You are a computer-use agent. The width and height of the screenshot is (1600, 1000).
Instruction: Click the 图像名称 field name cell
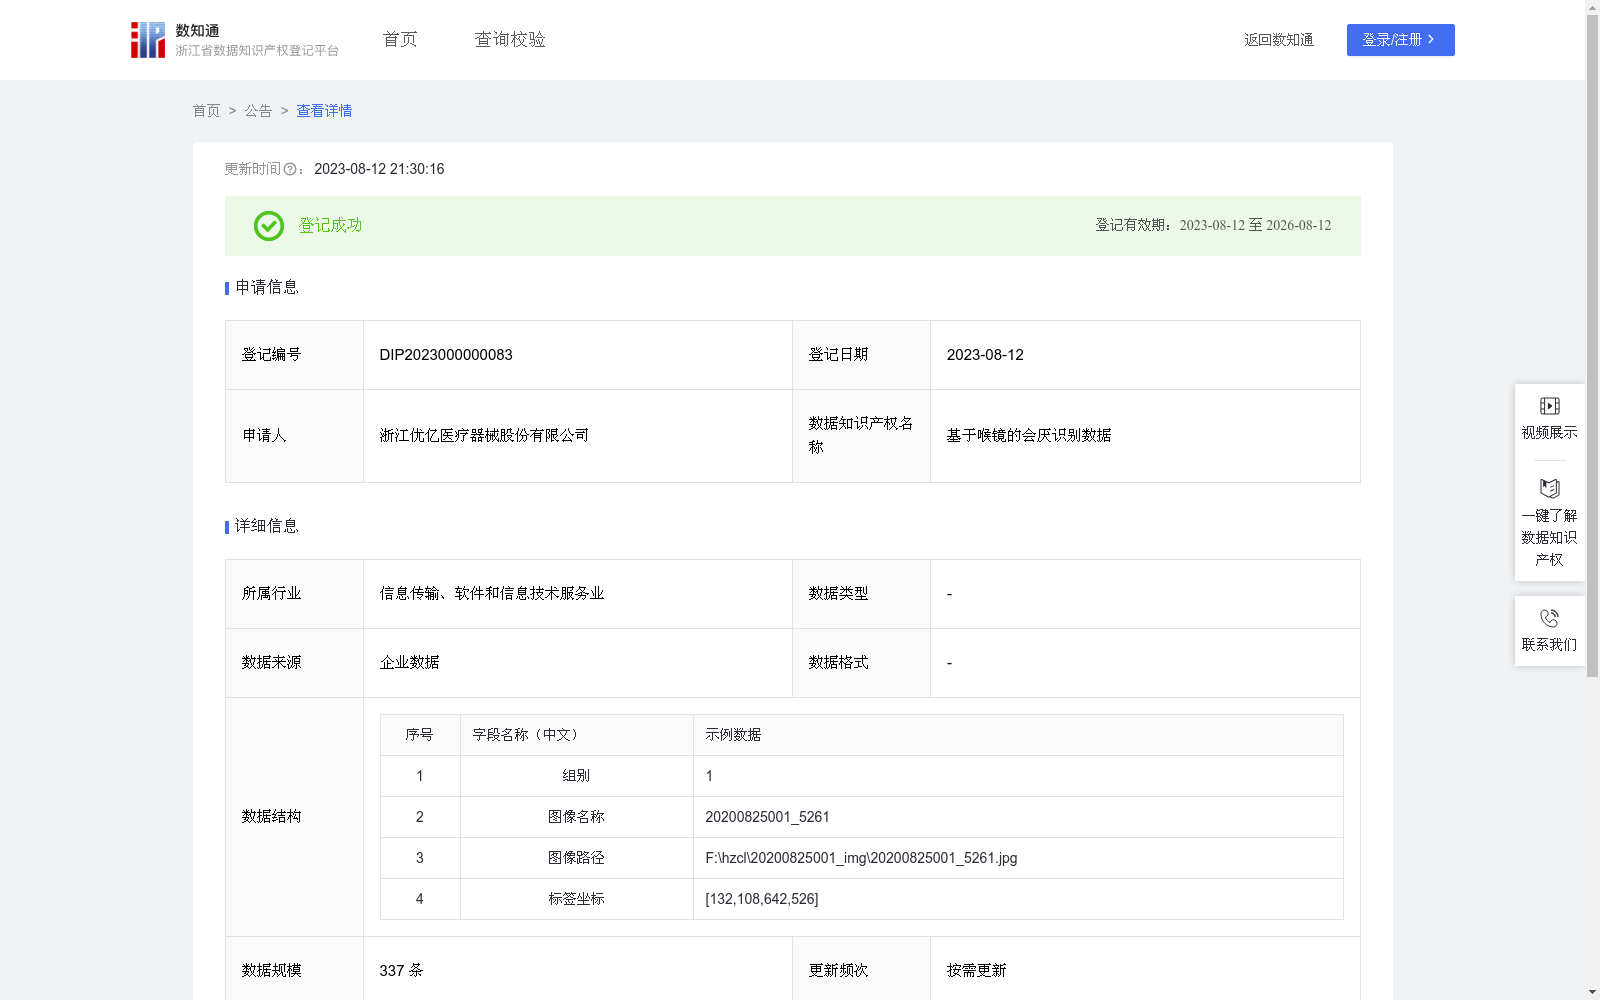tap(576, 817)
